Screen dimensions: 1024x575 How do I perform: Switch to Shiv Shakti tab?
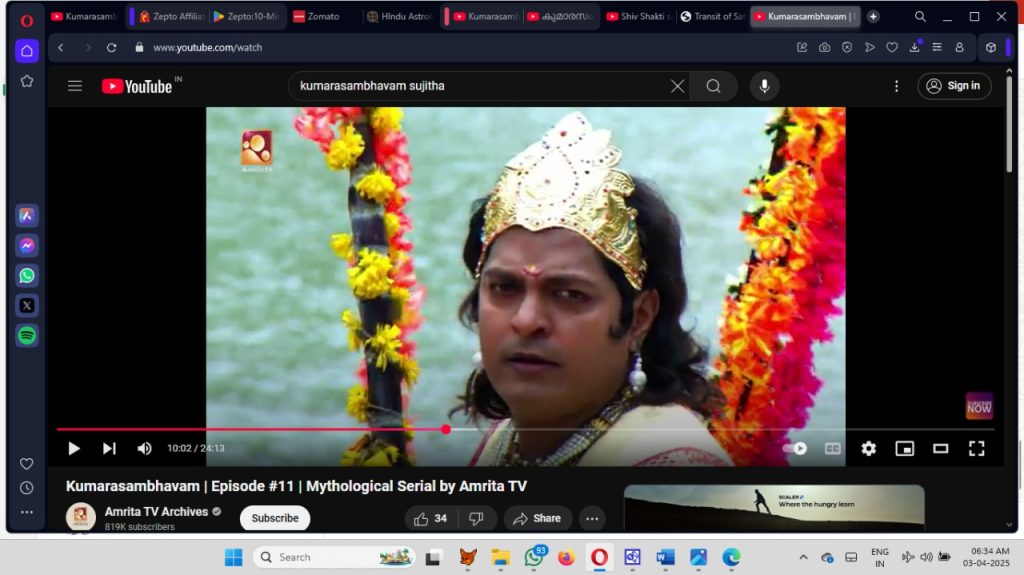click(x=638, y=16)
